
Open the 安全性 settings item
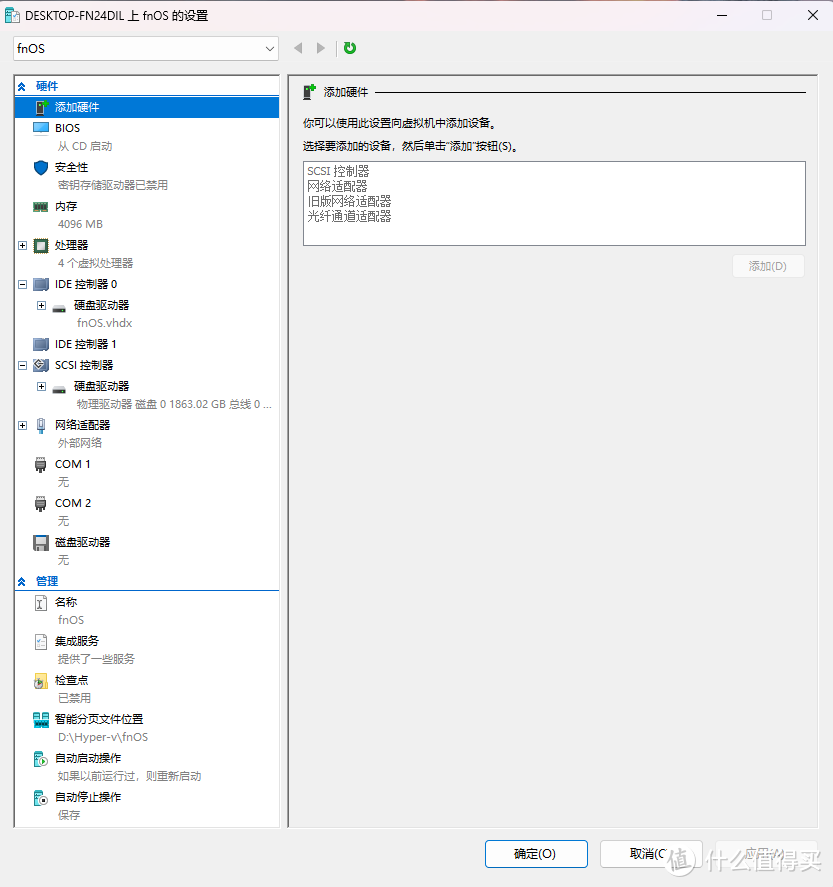coord(71,167)
